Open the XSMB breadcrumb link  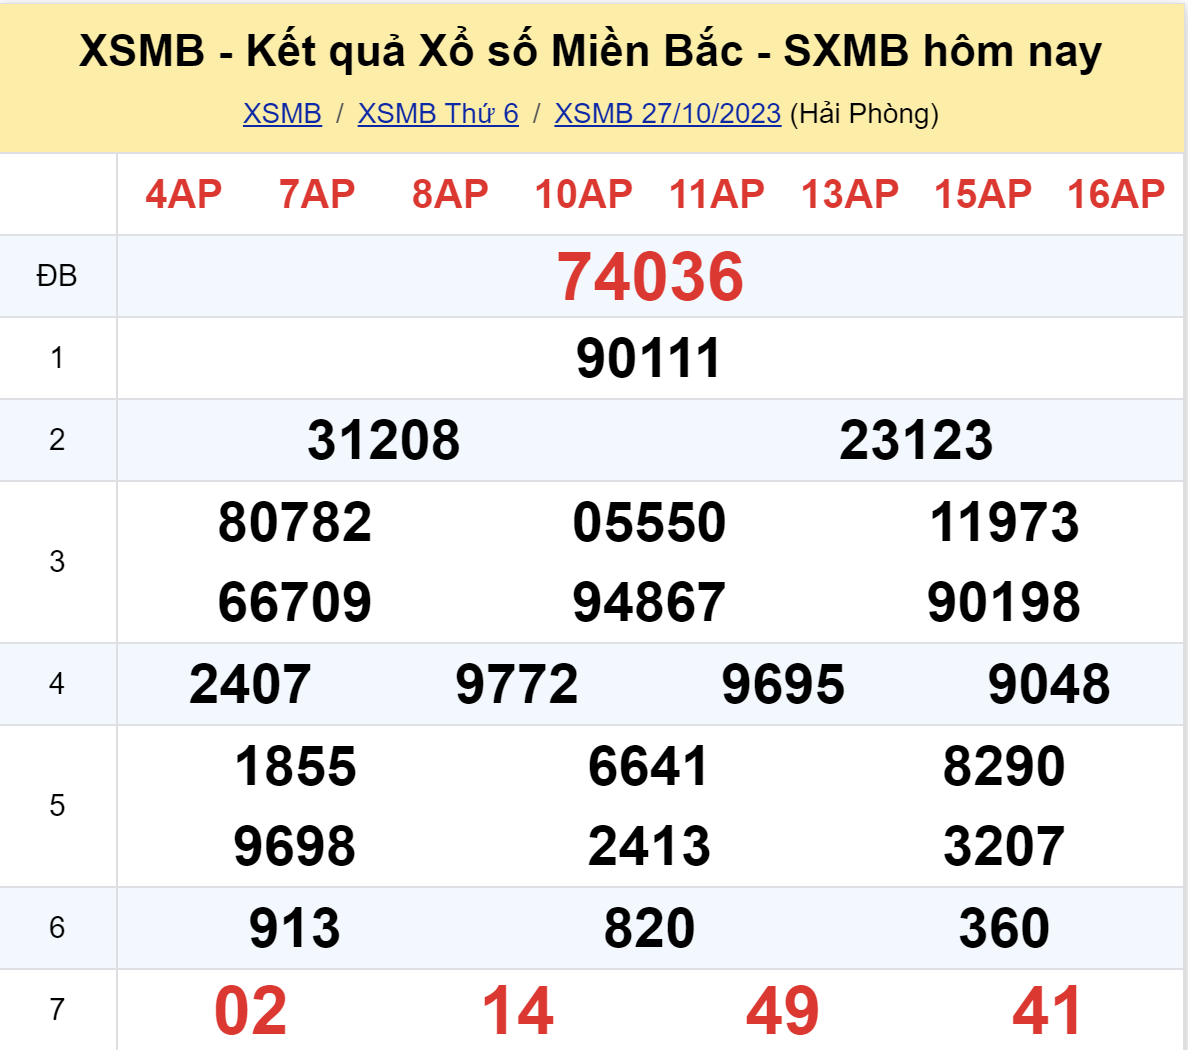[282, 114]
